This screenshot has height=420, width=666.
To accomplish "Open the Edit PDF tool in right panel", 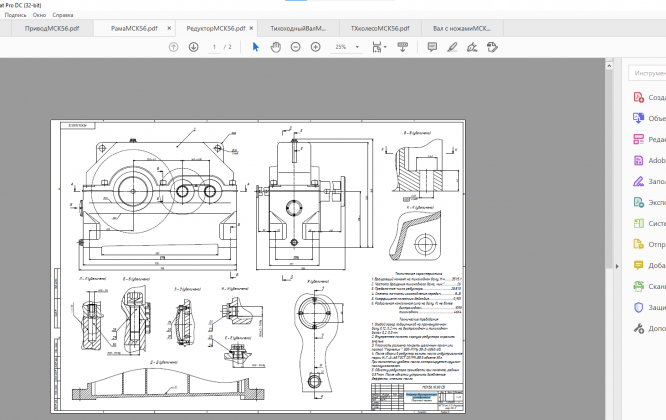I will (639, 139).
